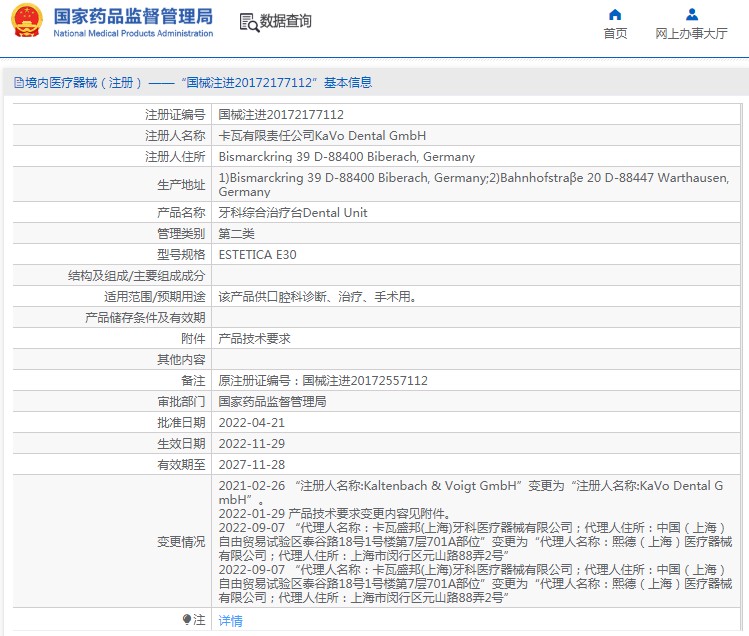This screenshot has height=636, width=749.
Task: Click the 其他内容 row label
Action: (x=181, y=360)
